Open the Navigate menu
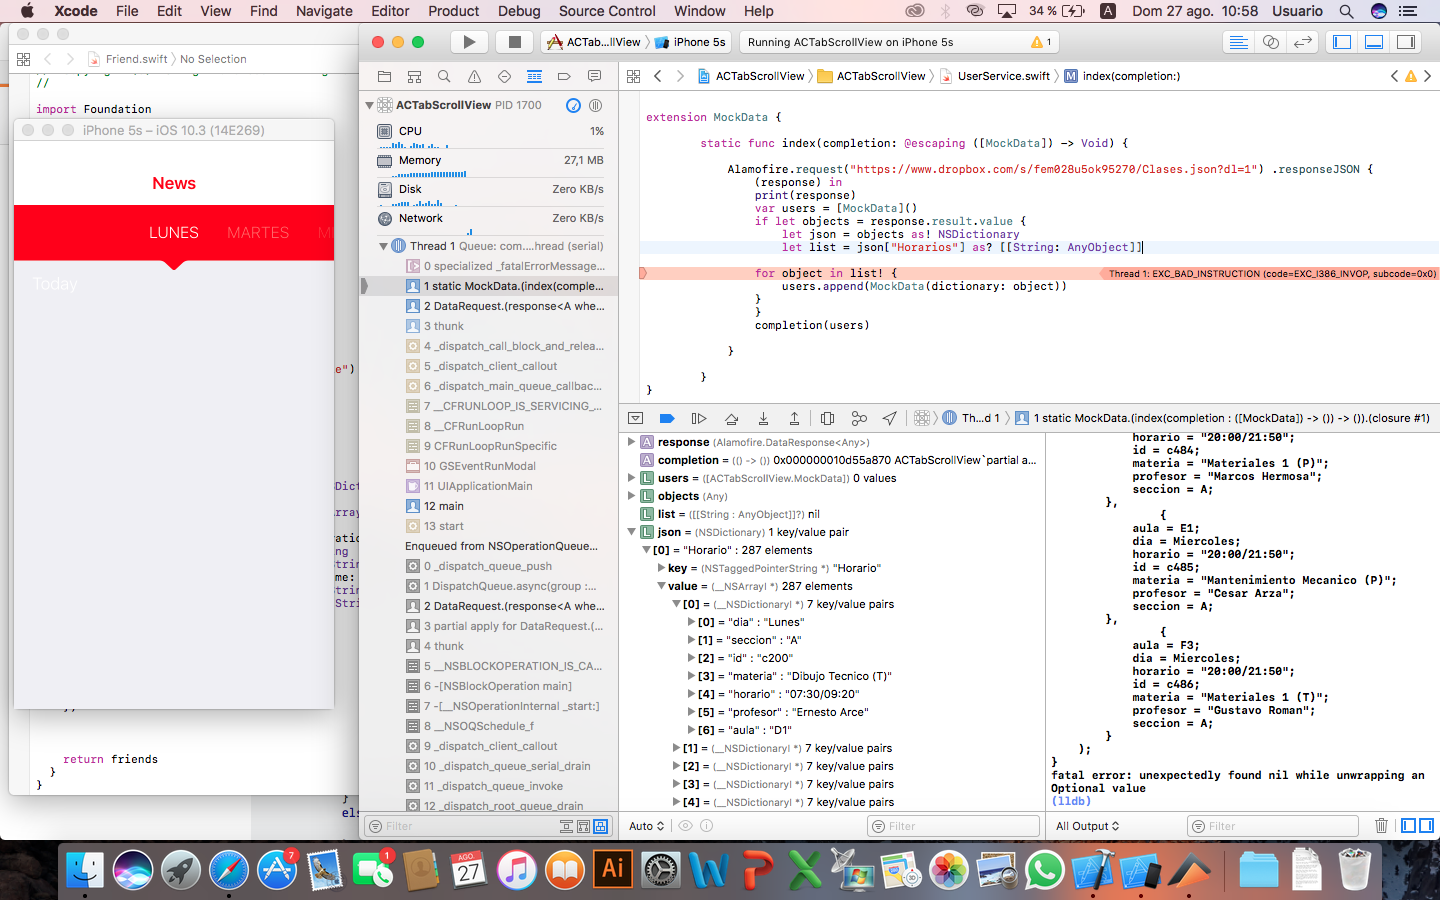1440x900 pixels. click(324, 11)
